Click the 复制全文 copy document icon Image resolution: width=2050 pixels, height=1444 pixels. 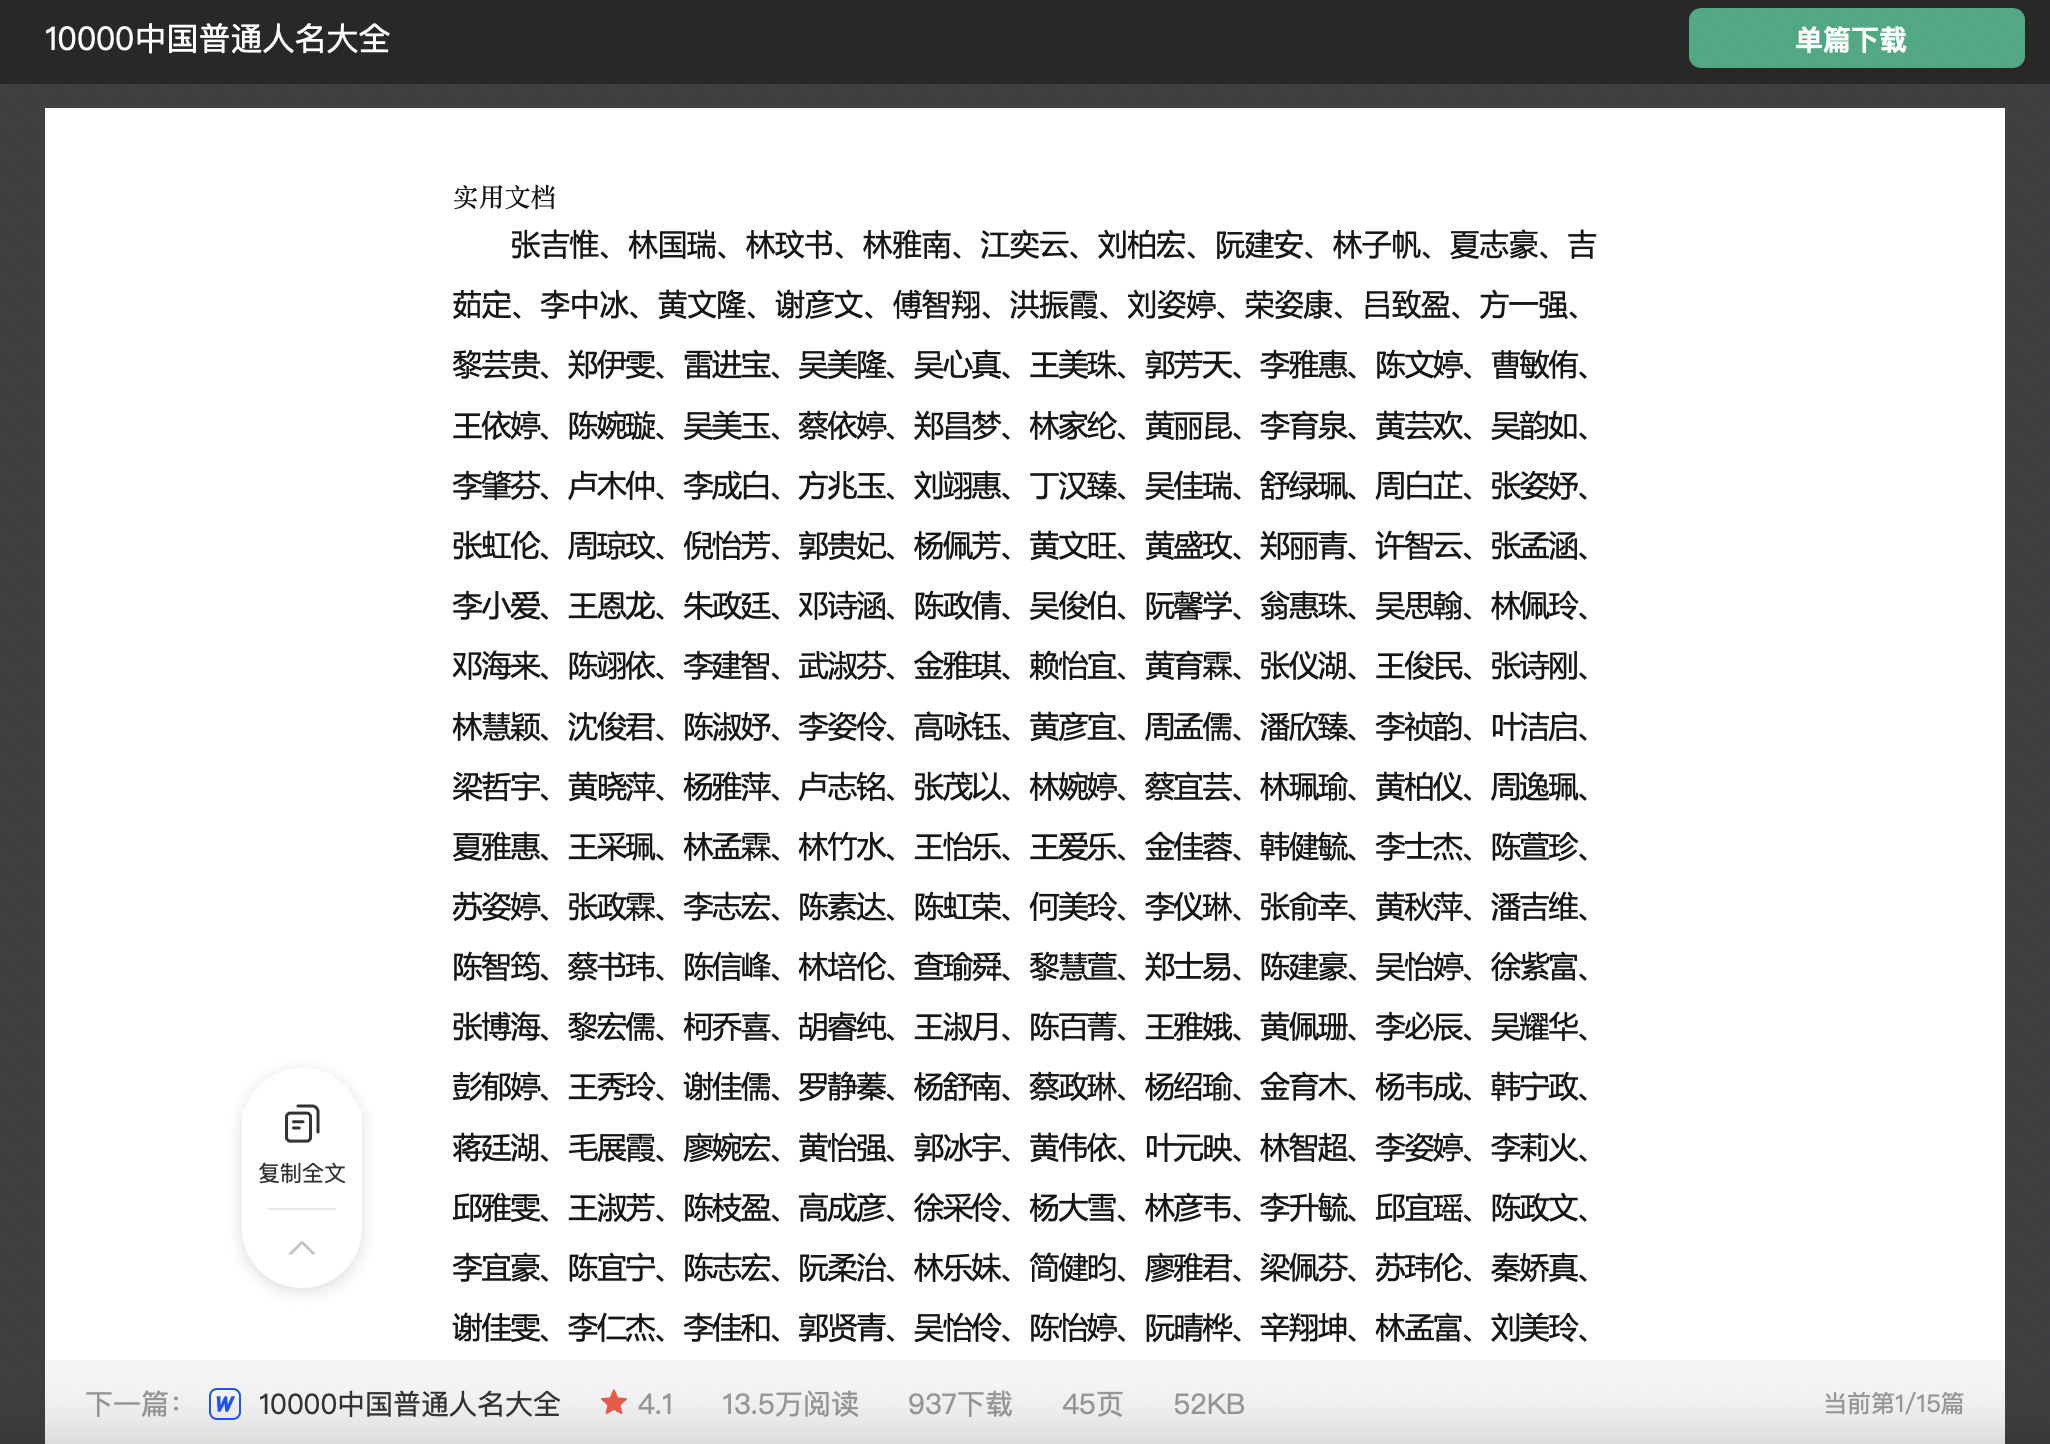[301, 1124]
